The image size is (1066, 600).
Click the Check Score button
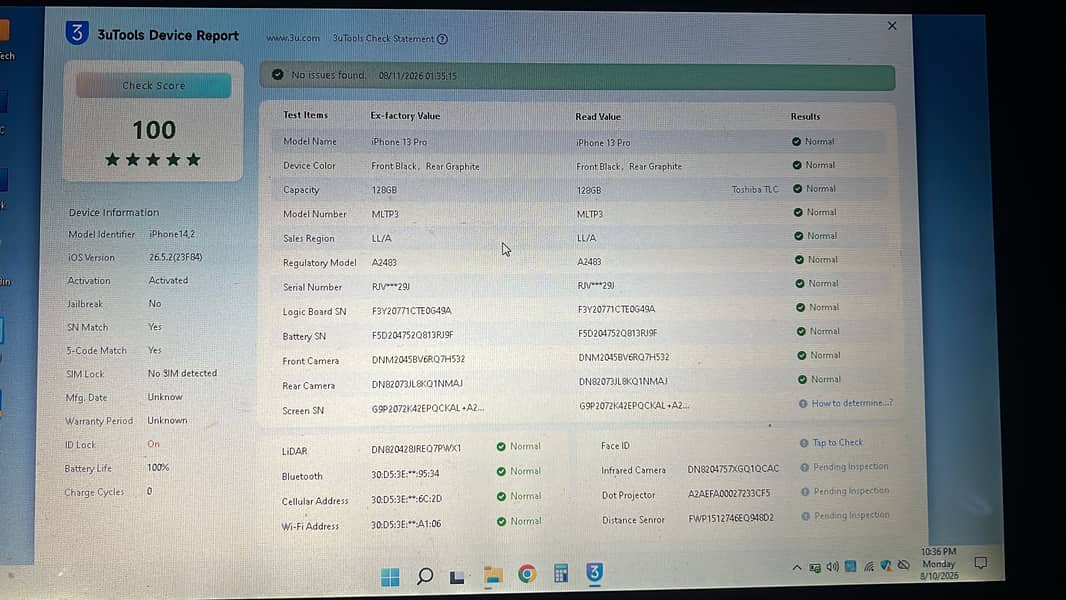154,86
